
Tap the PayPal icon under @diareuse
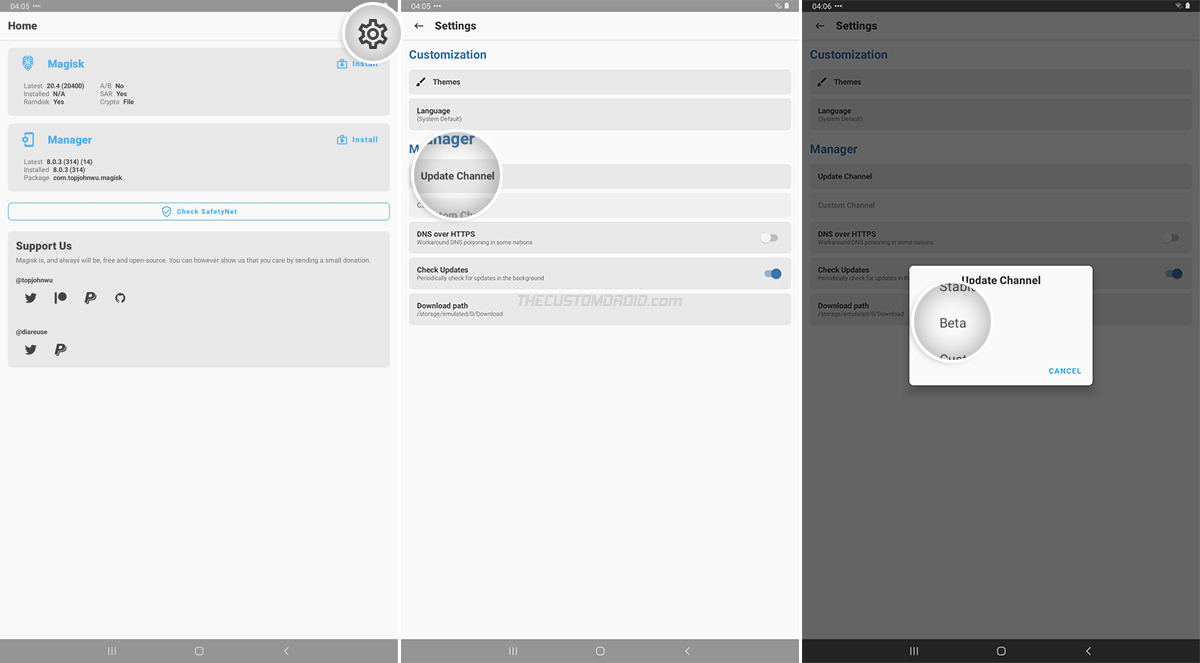[x=60, y=349]
